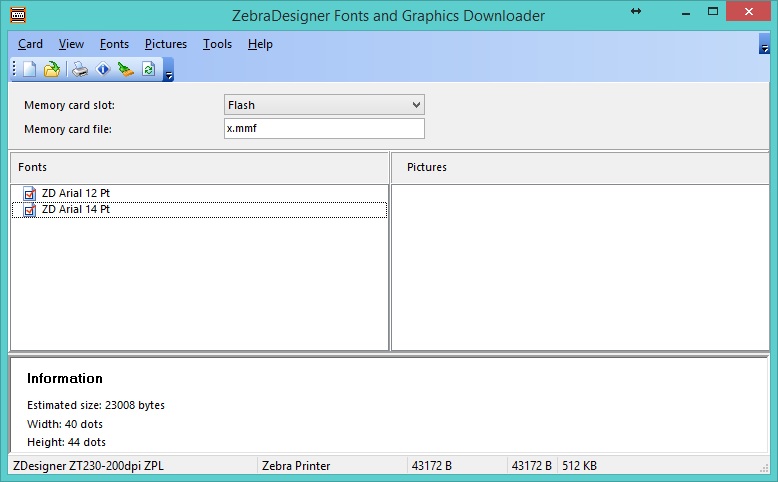
Task: Open the Pictures menu
Action: [x=166, y=44]
